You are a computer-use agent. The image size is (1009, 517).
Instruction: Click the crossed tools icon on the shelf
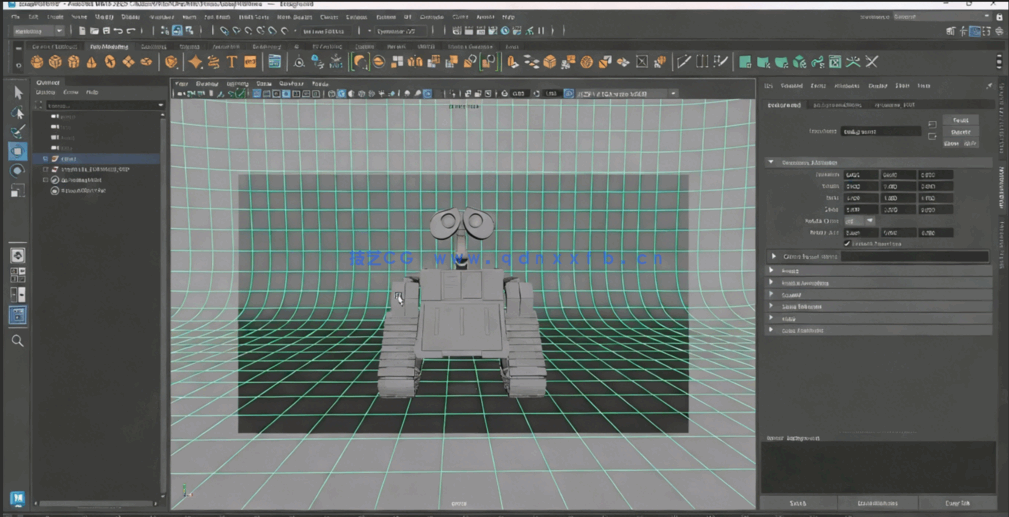[871, 62]
